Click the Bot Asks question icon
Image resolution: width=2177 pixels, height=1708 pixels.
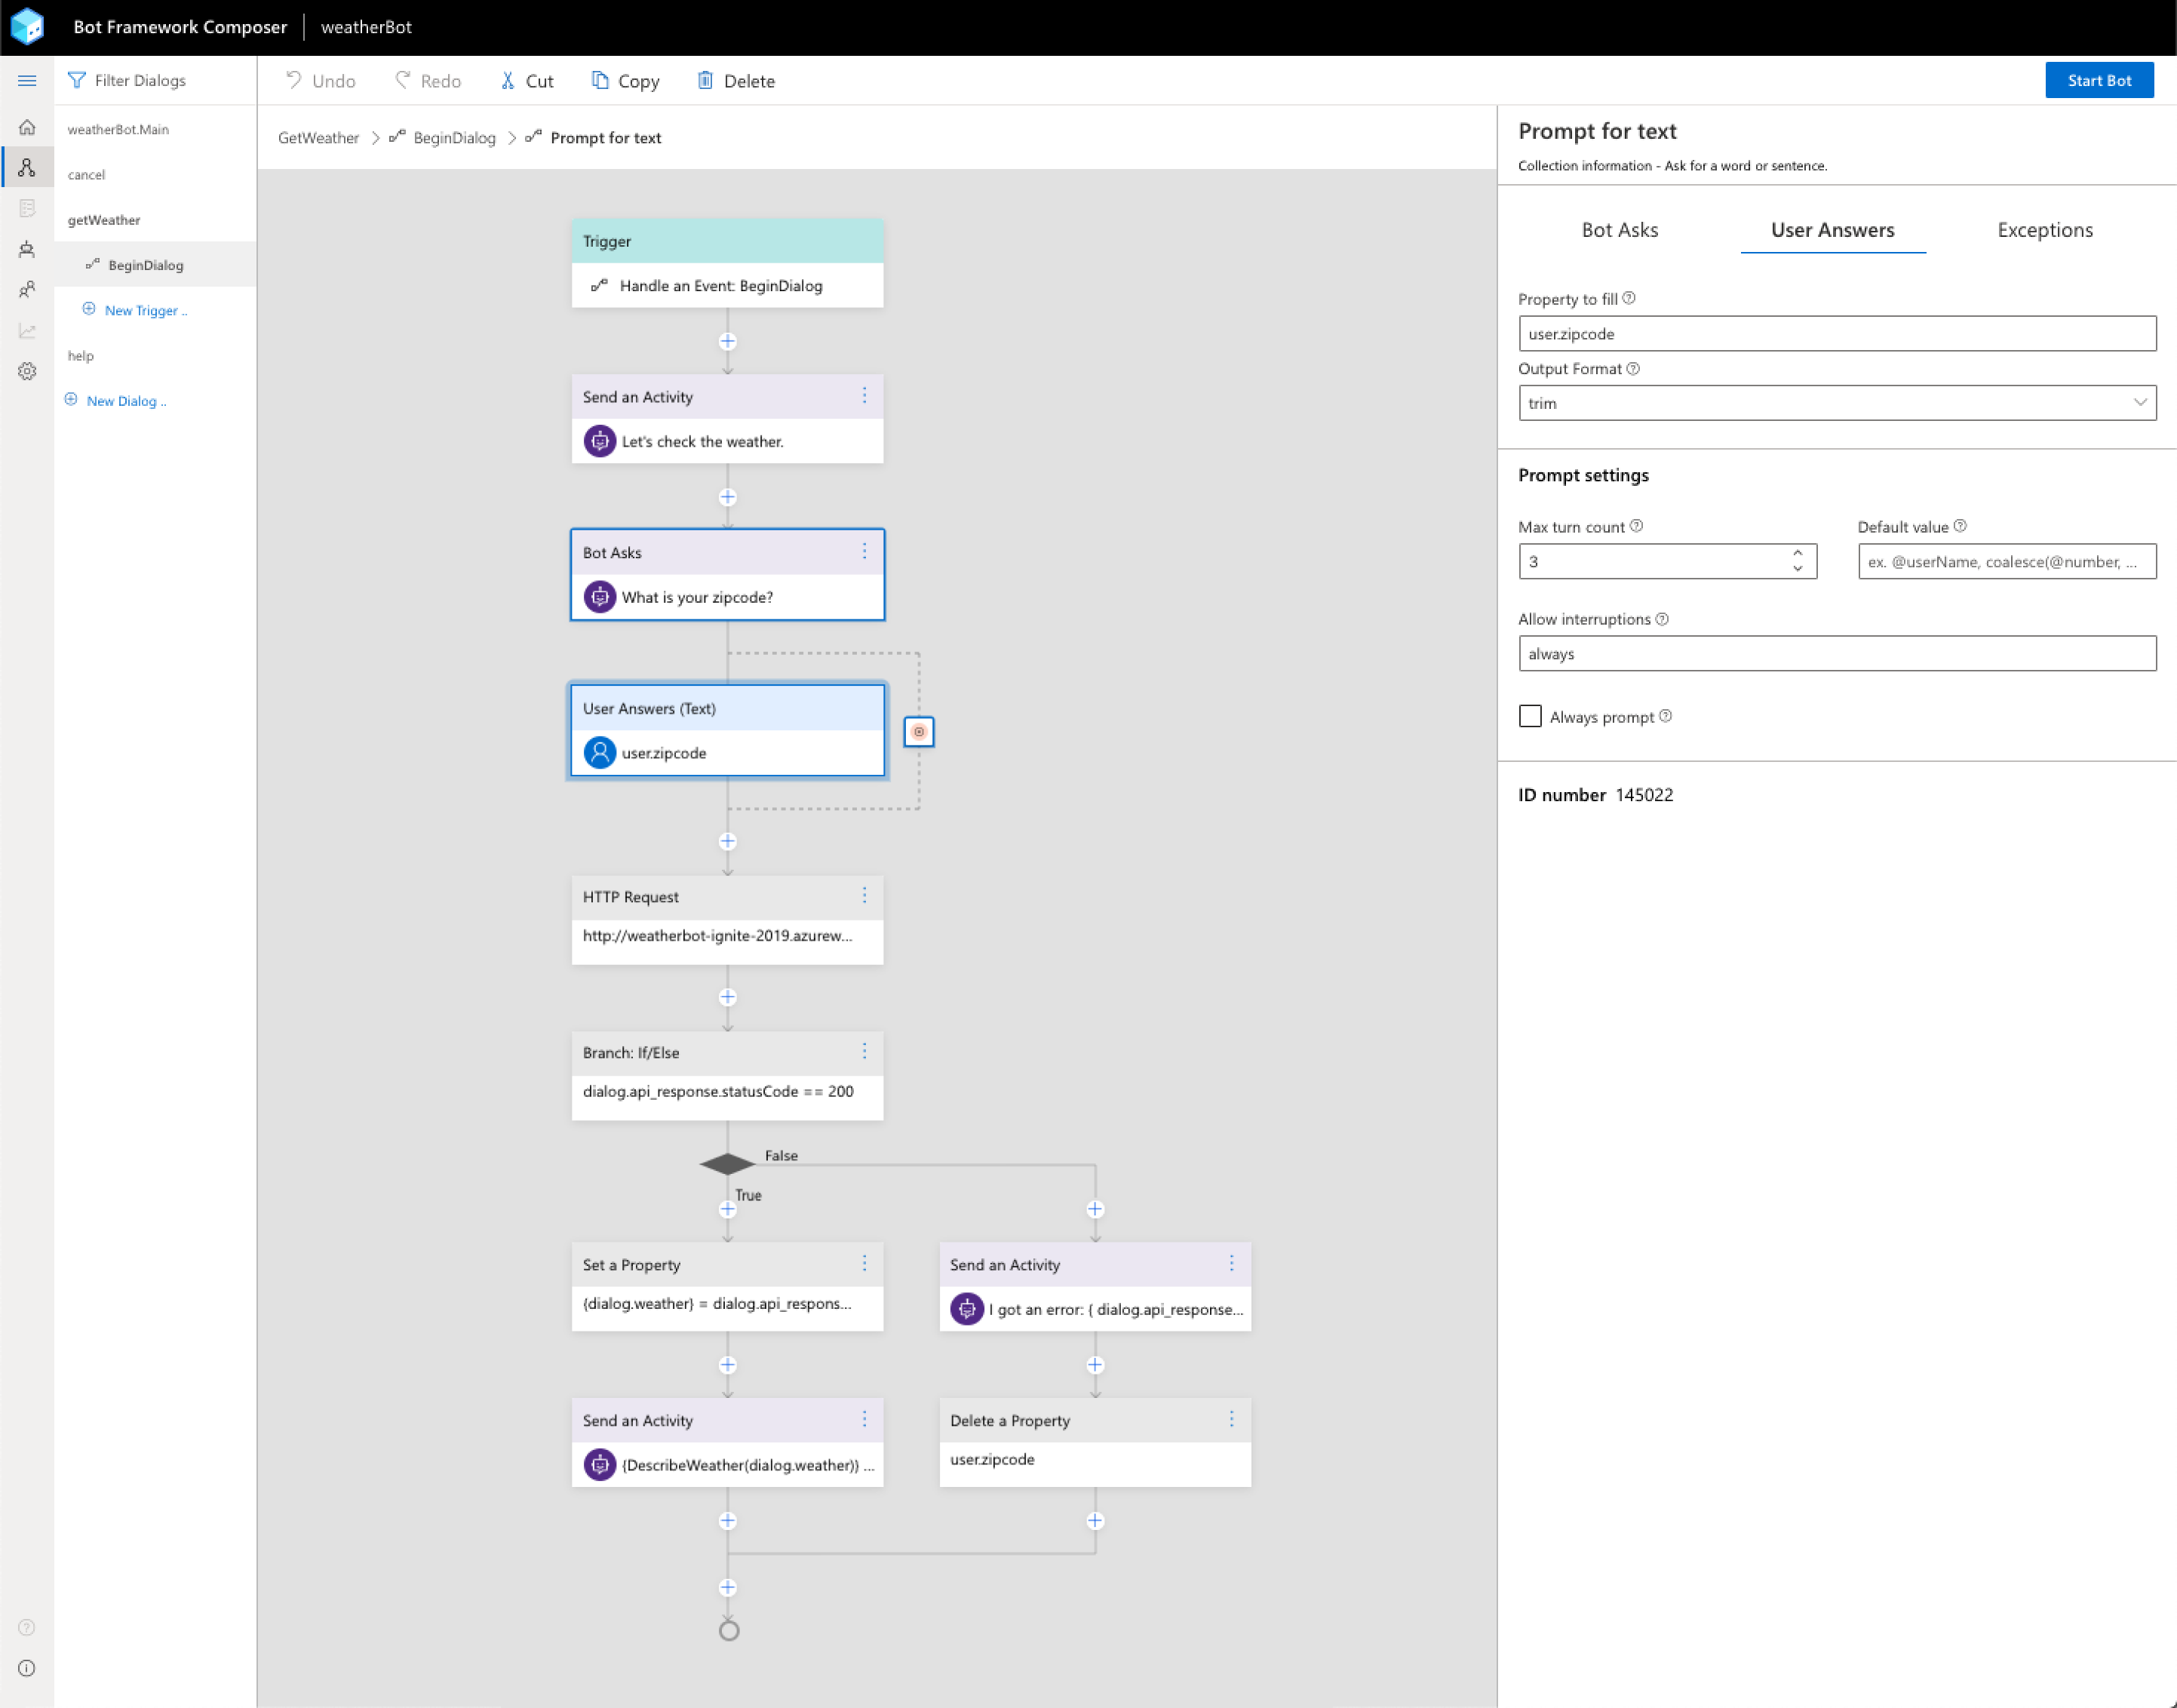coord(599,596)
